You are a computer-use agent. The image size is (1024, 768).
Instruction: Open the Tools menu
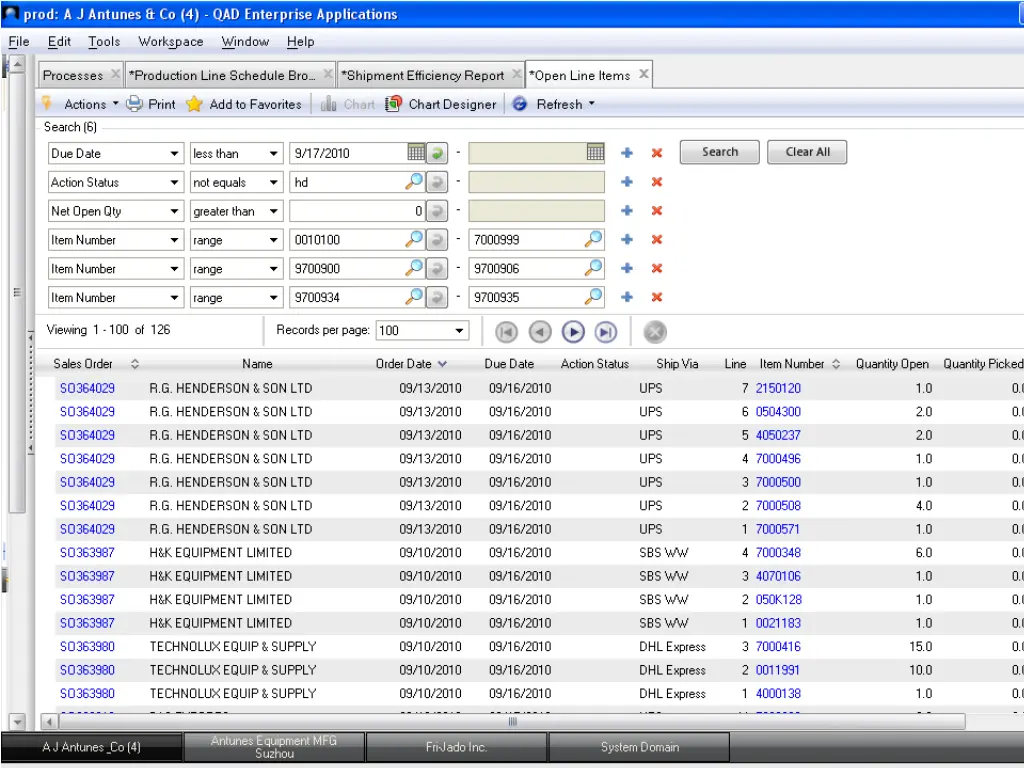104,42
